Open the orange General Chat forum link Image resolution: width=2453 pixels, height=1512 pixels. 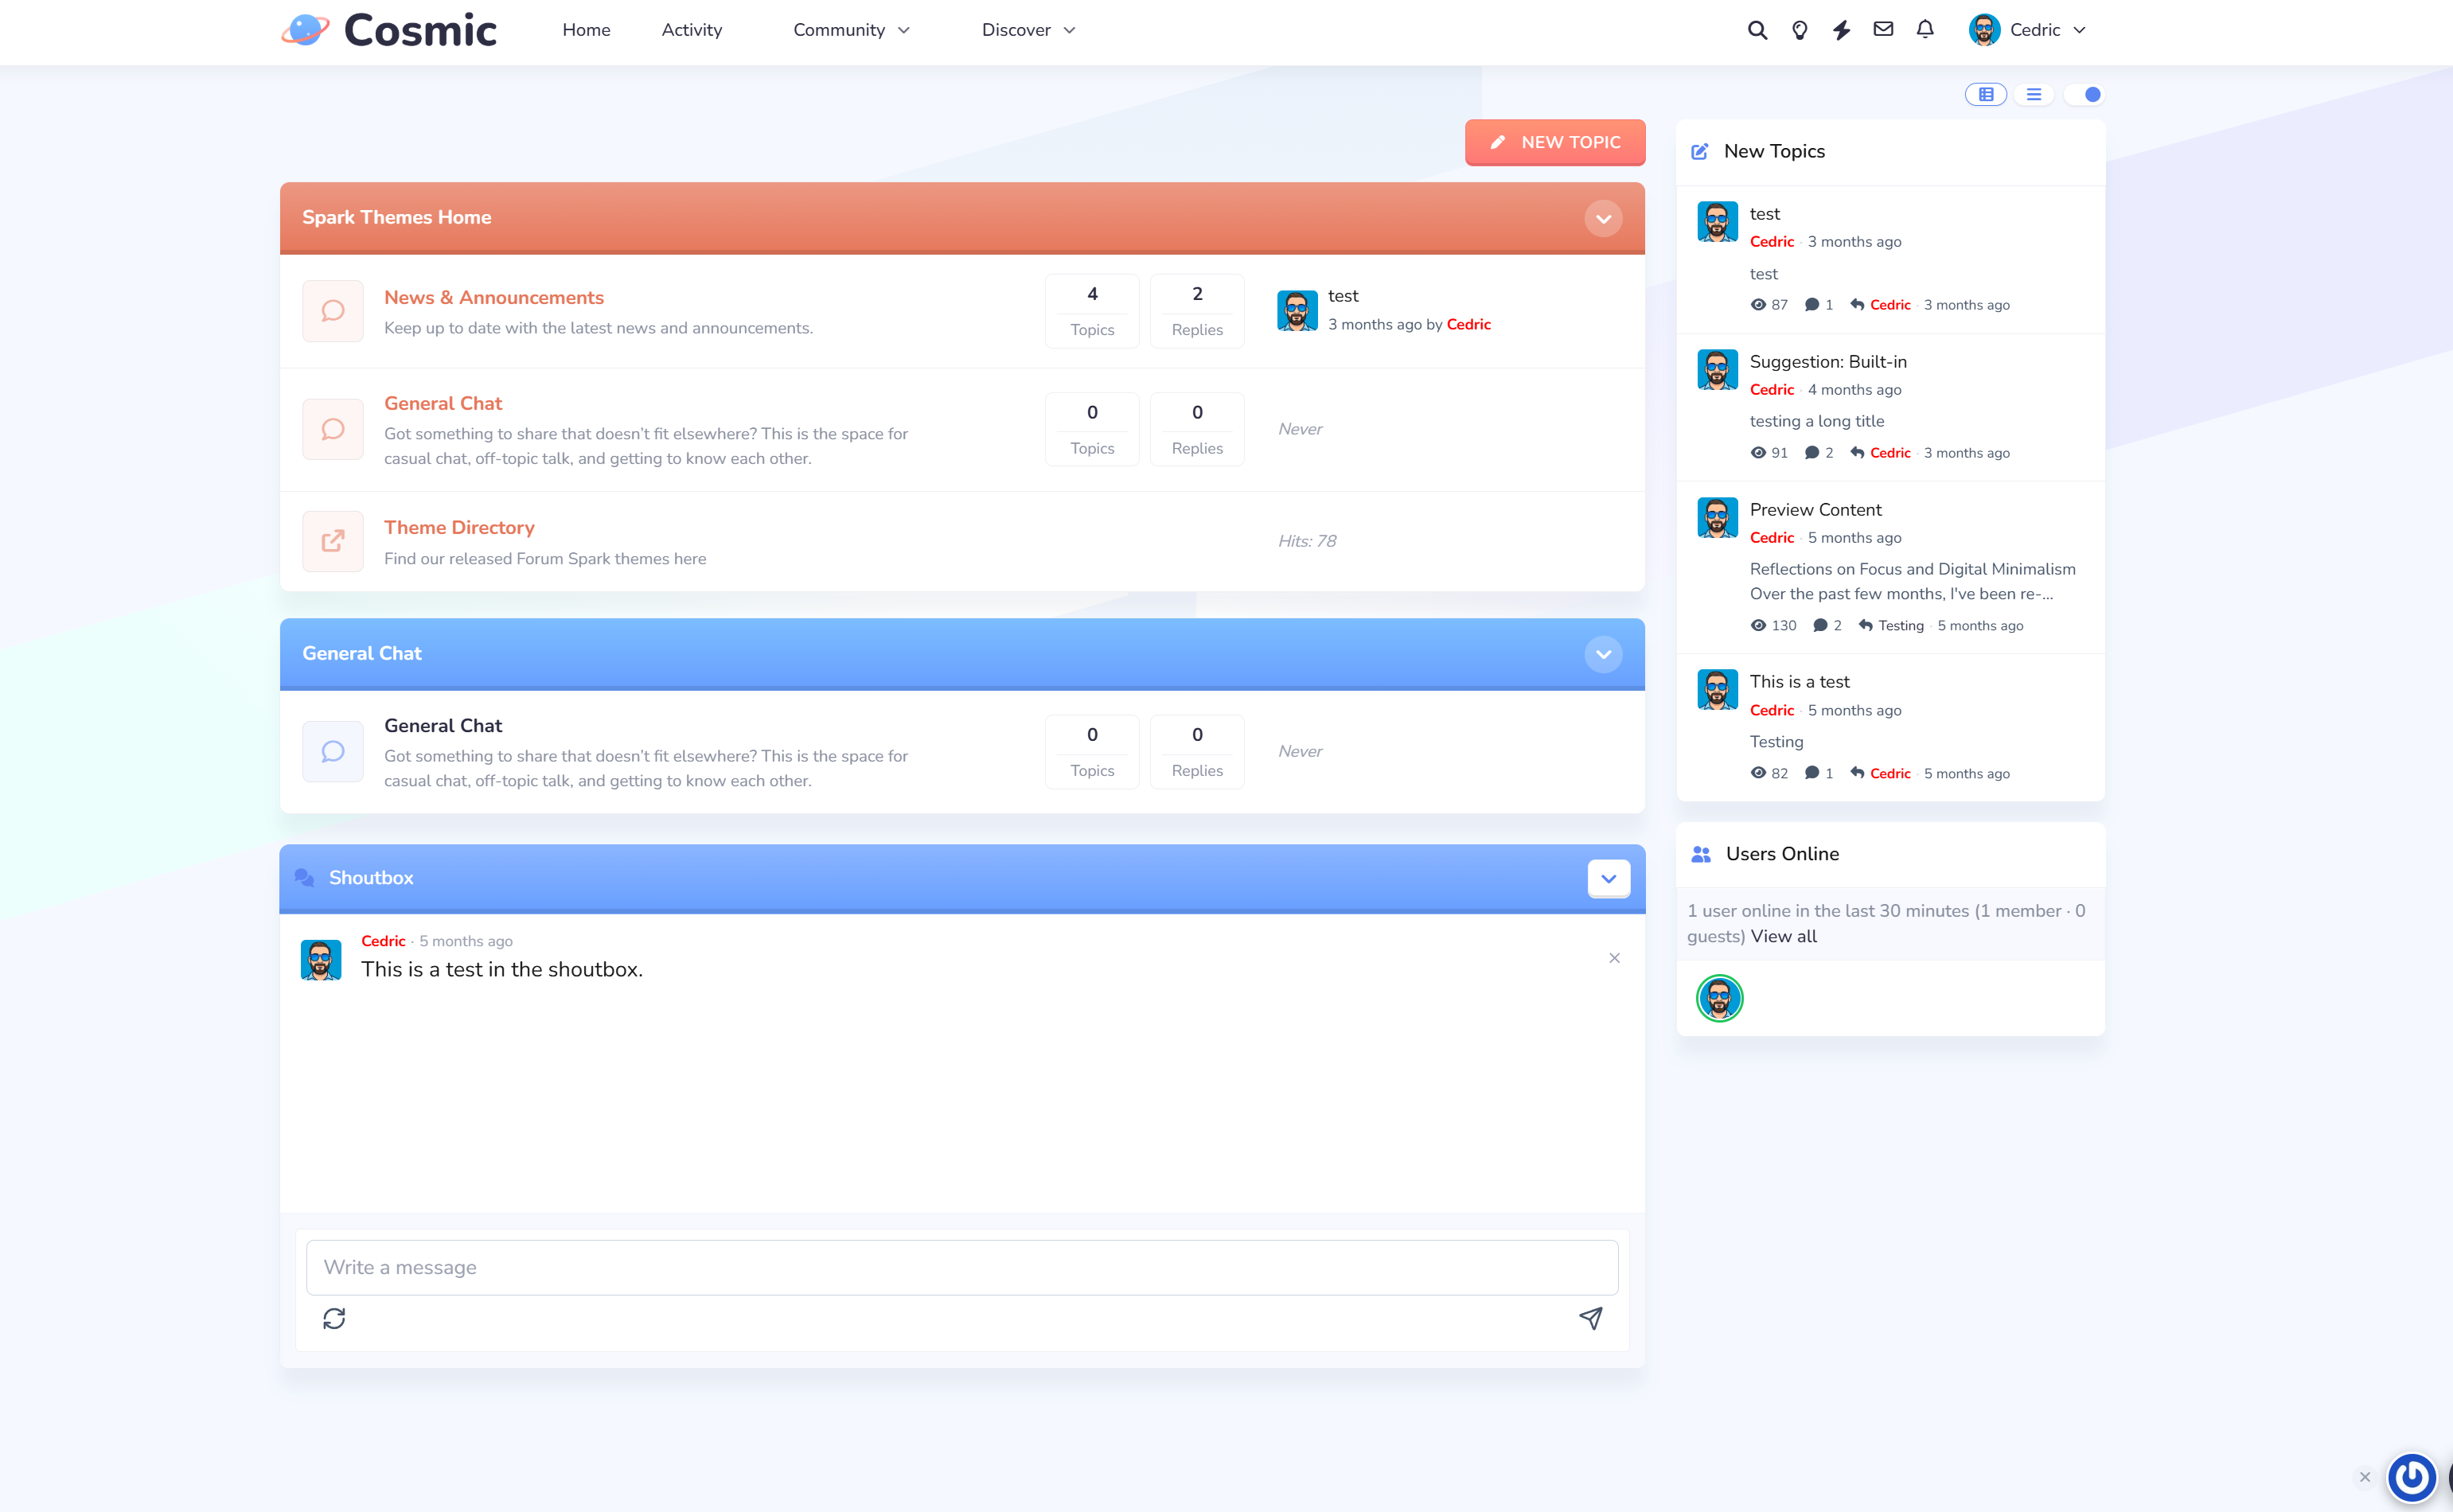point(443,403)
